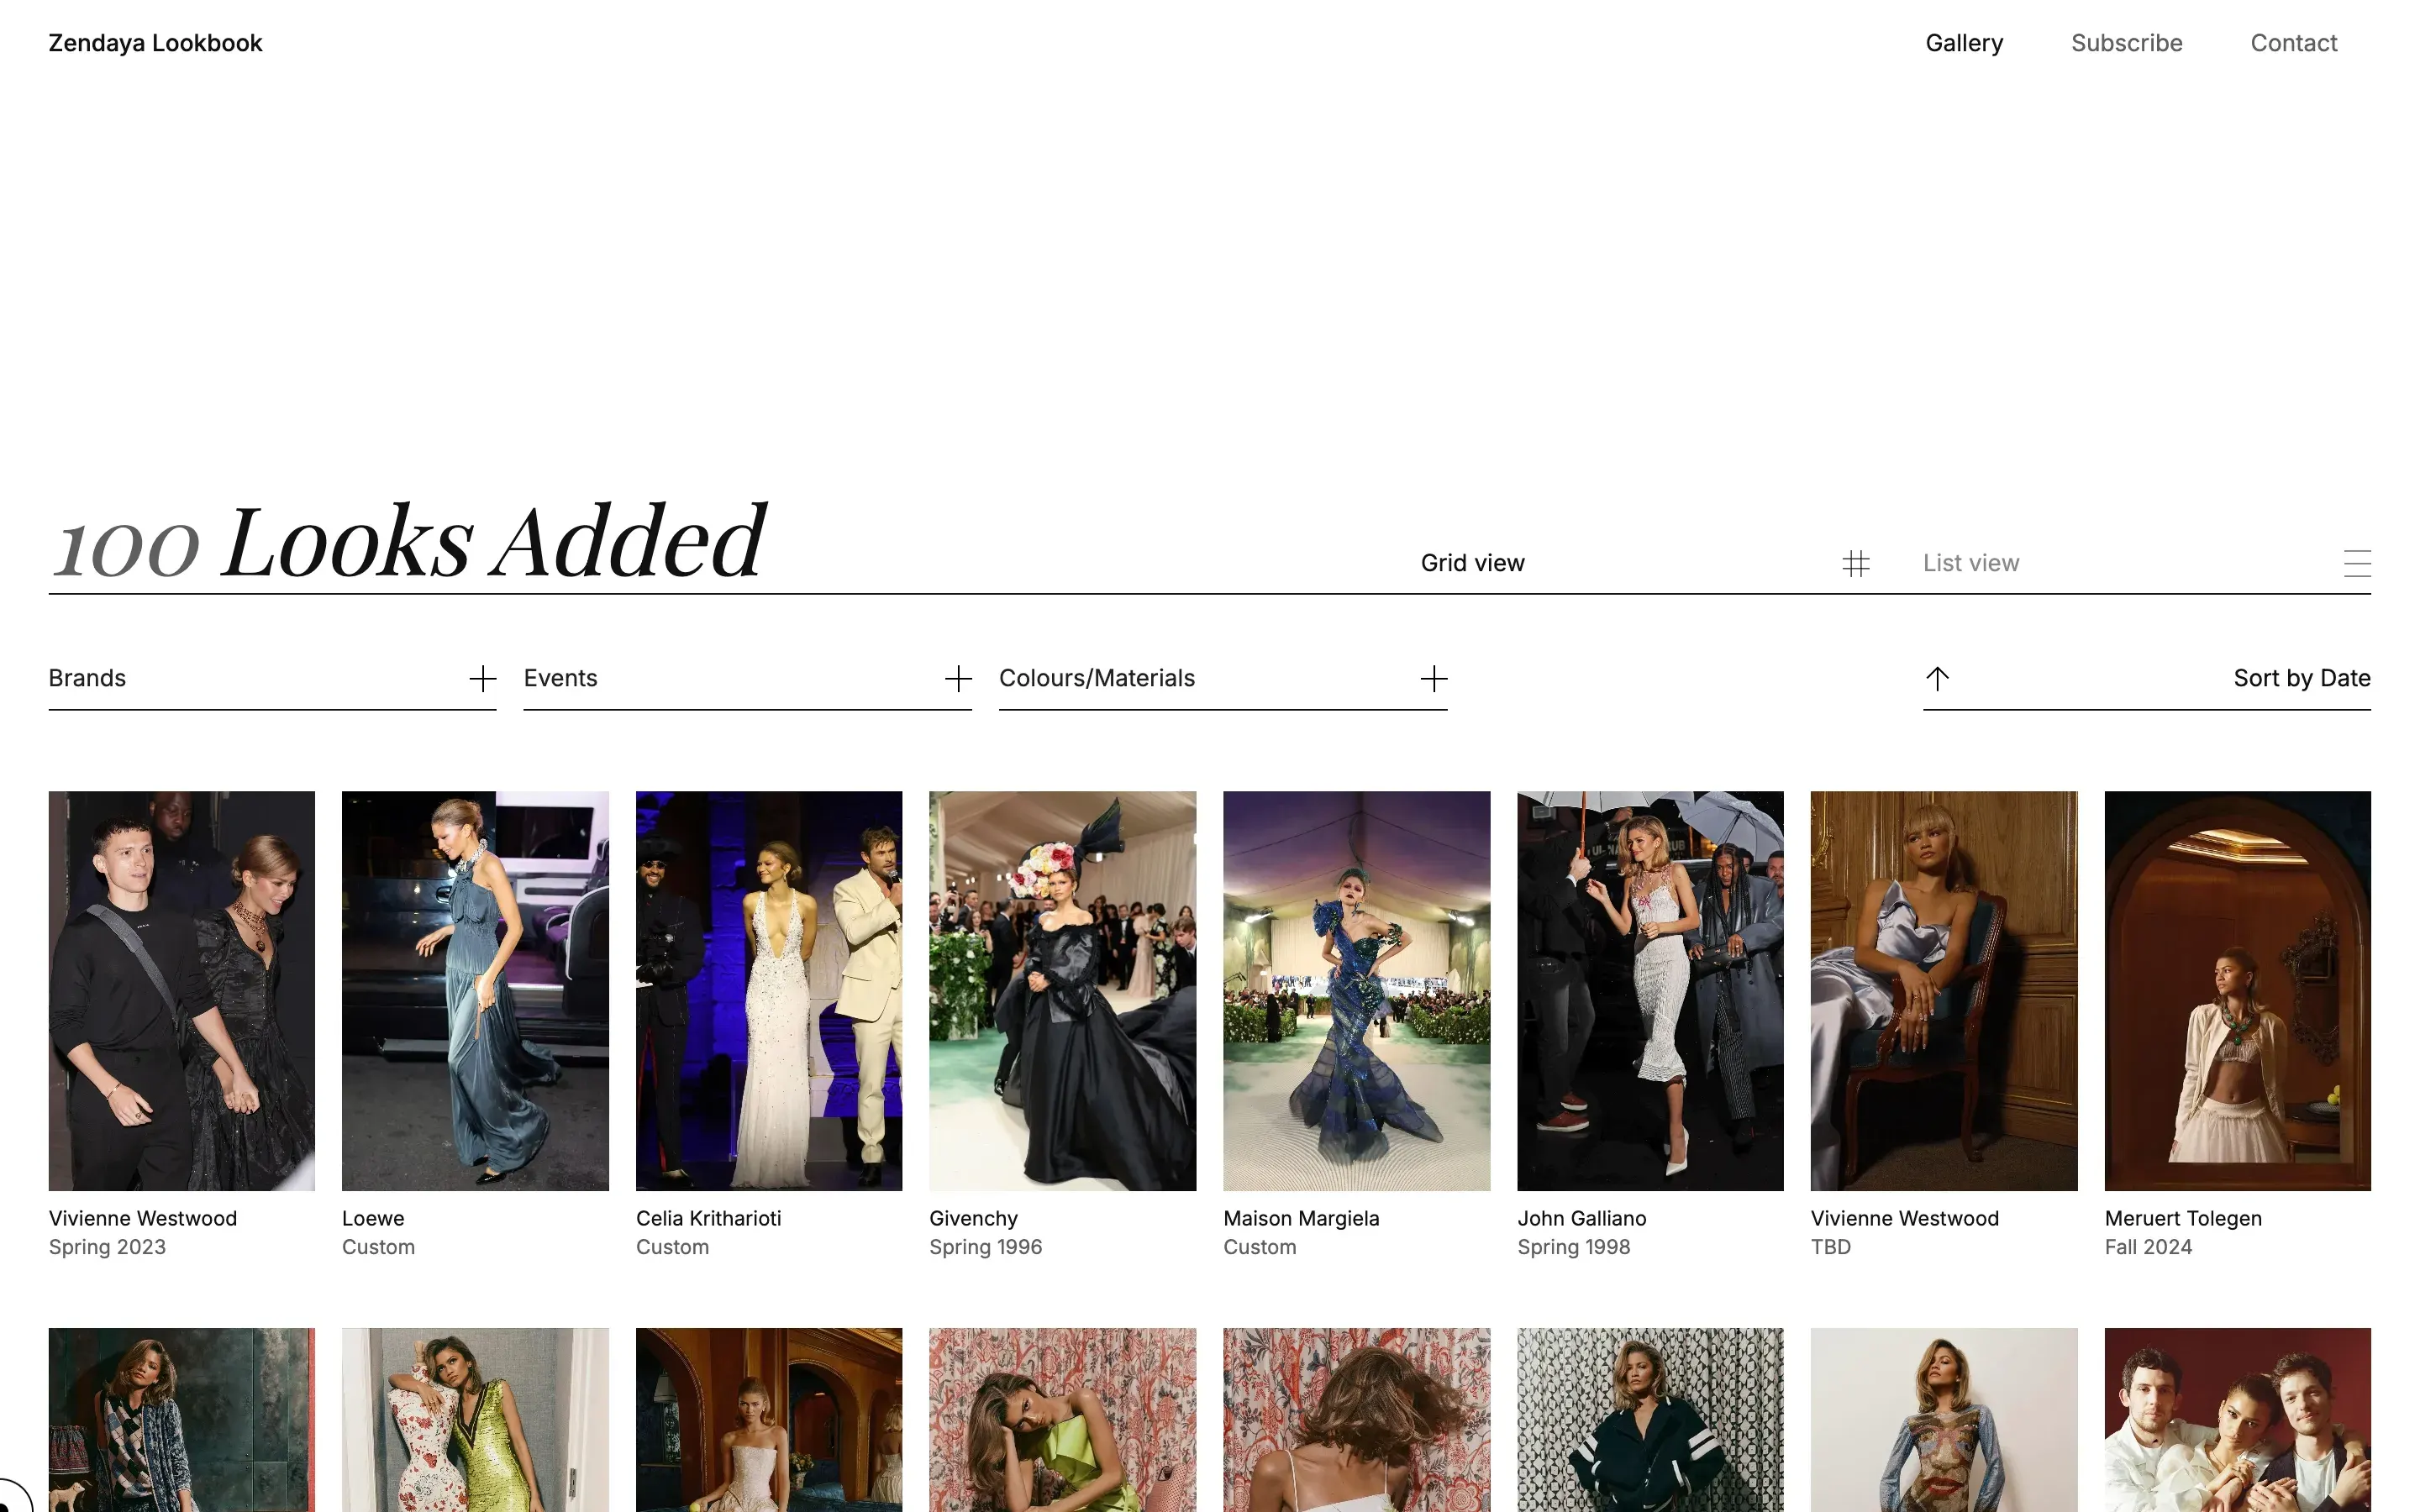The height and width of the screenshot is (1512, 2420).
Task: Click the plus icon beside Events
Action: pyautogui.click(x=958, y=679)
